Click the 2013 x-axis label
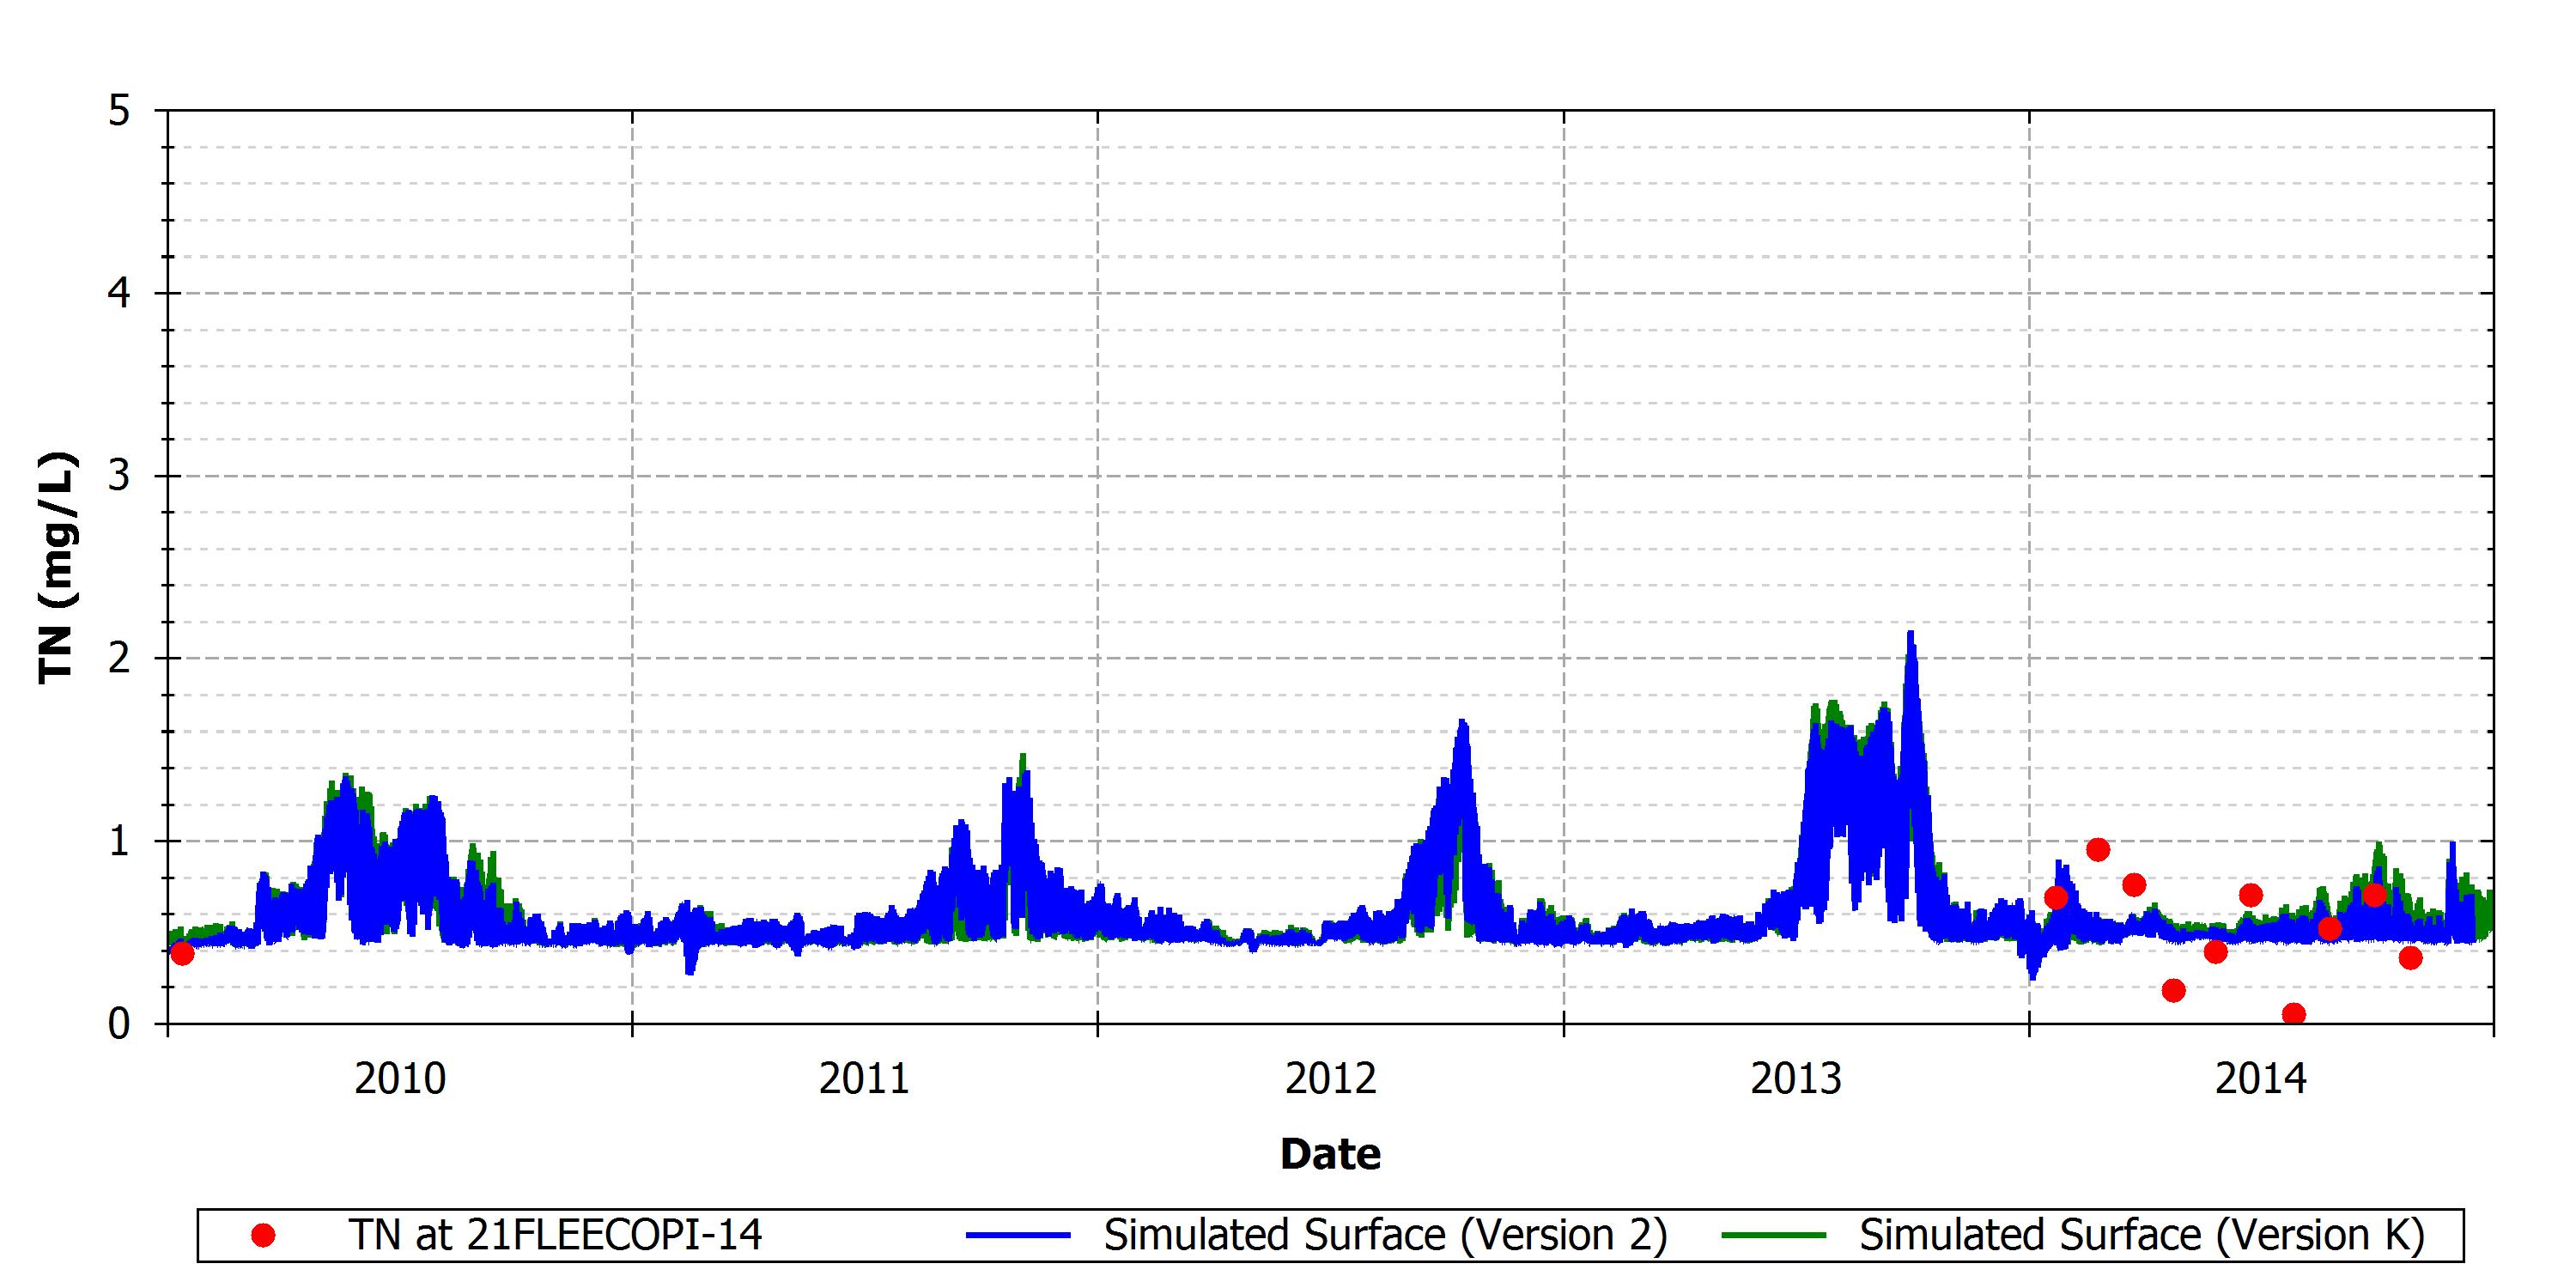This screenshot has height=1288, width=2576. pos(1796,1079)
